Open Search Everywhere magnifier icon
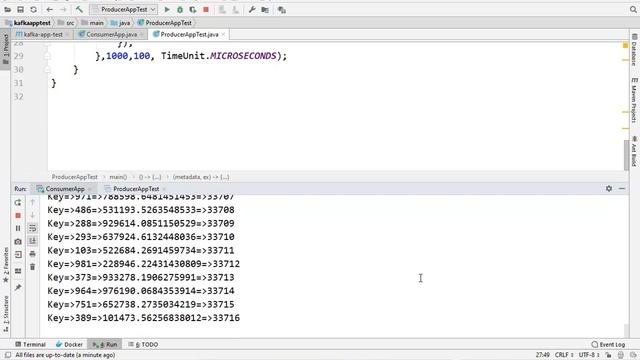 tap(633, 9)
